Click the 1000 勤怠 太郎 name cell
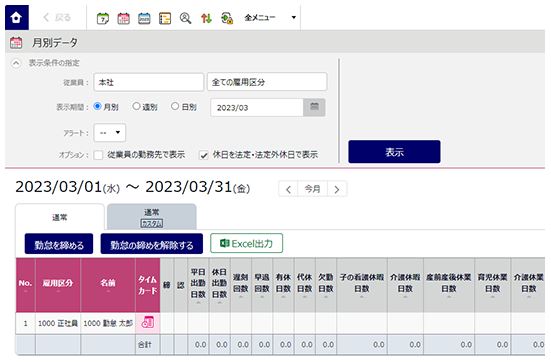The image size is (551, 362). (108, 323)
